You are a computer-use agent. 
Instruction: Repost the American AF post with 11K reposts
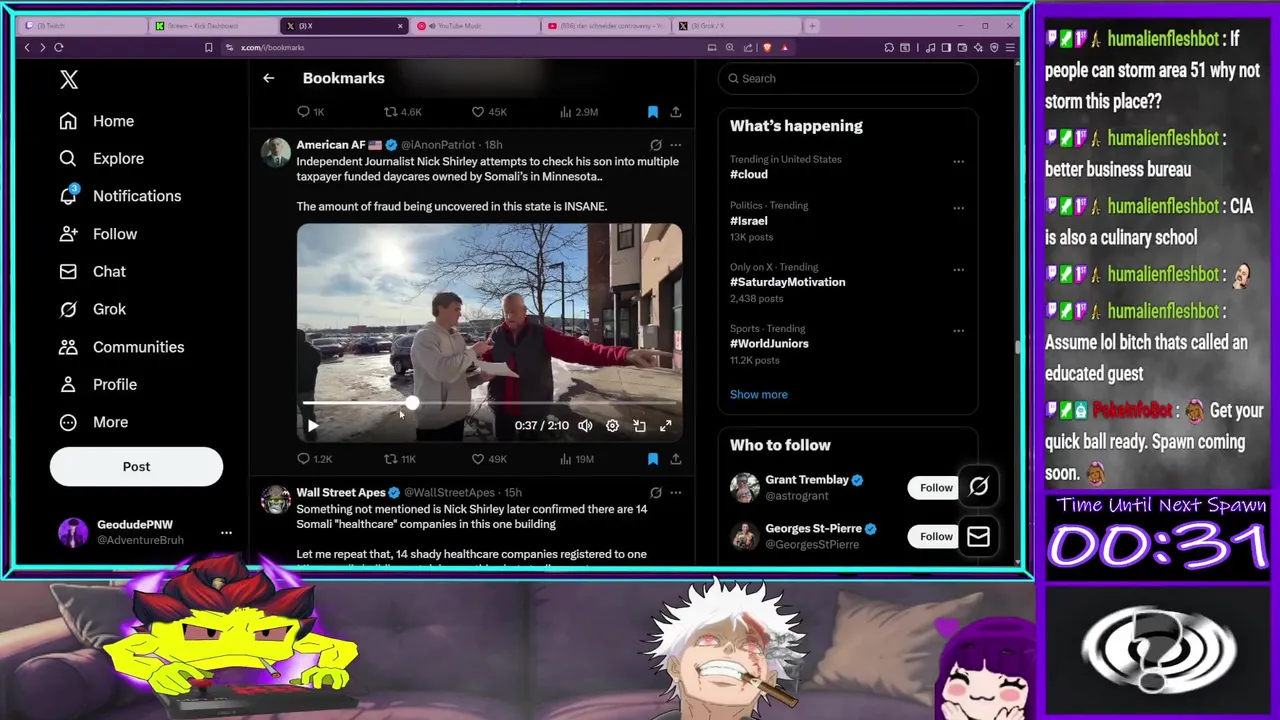(x=399, y=459)
